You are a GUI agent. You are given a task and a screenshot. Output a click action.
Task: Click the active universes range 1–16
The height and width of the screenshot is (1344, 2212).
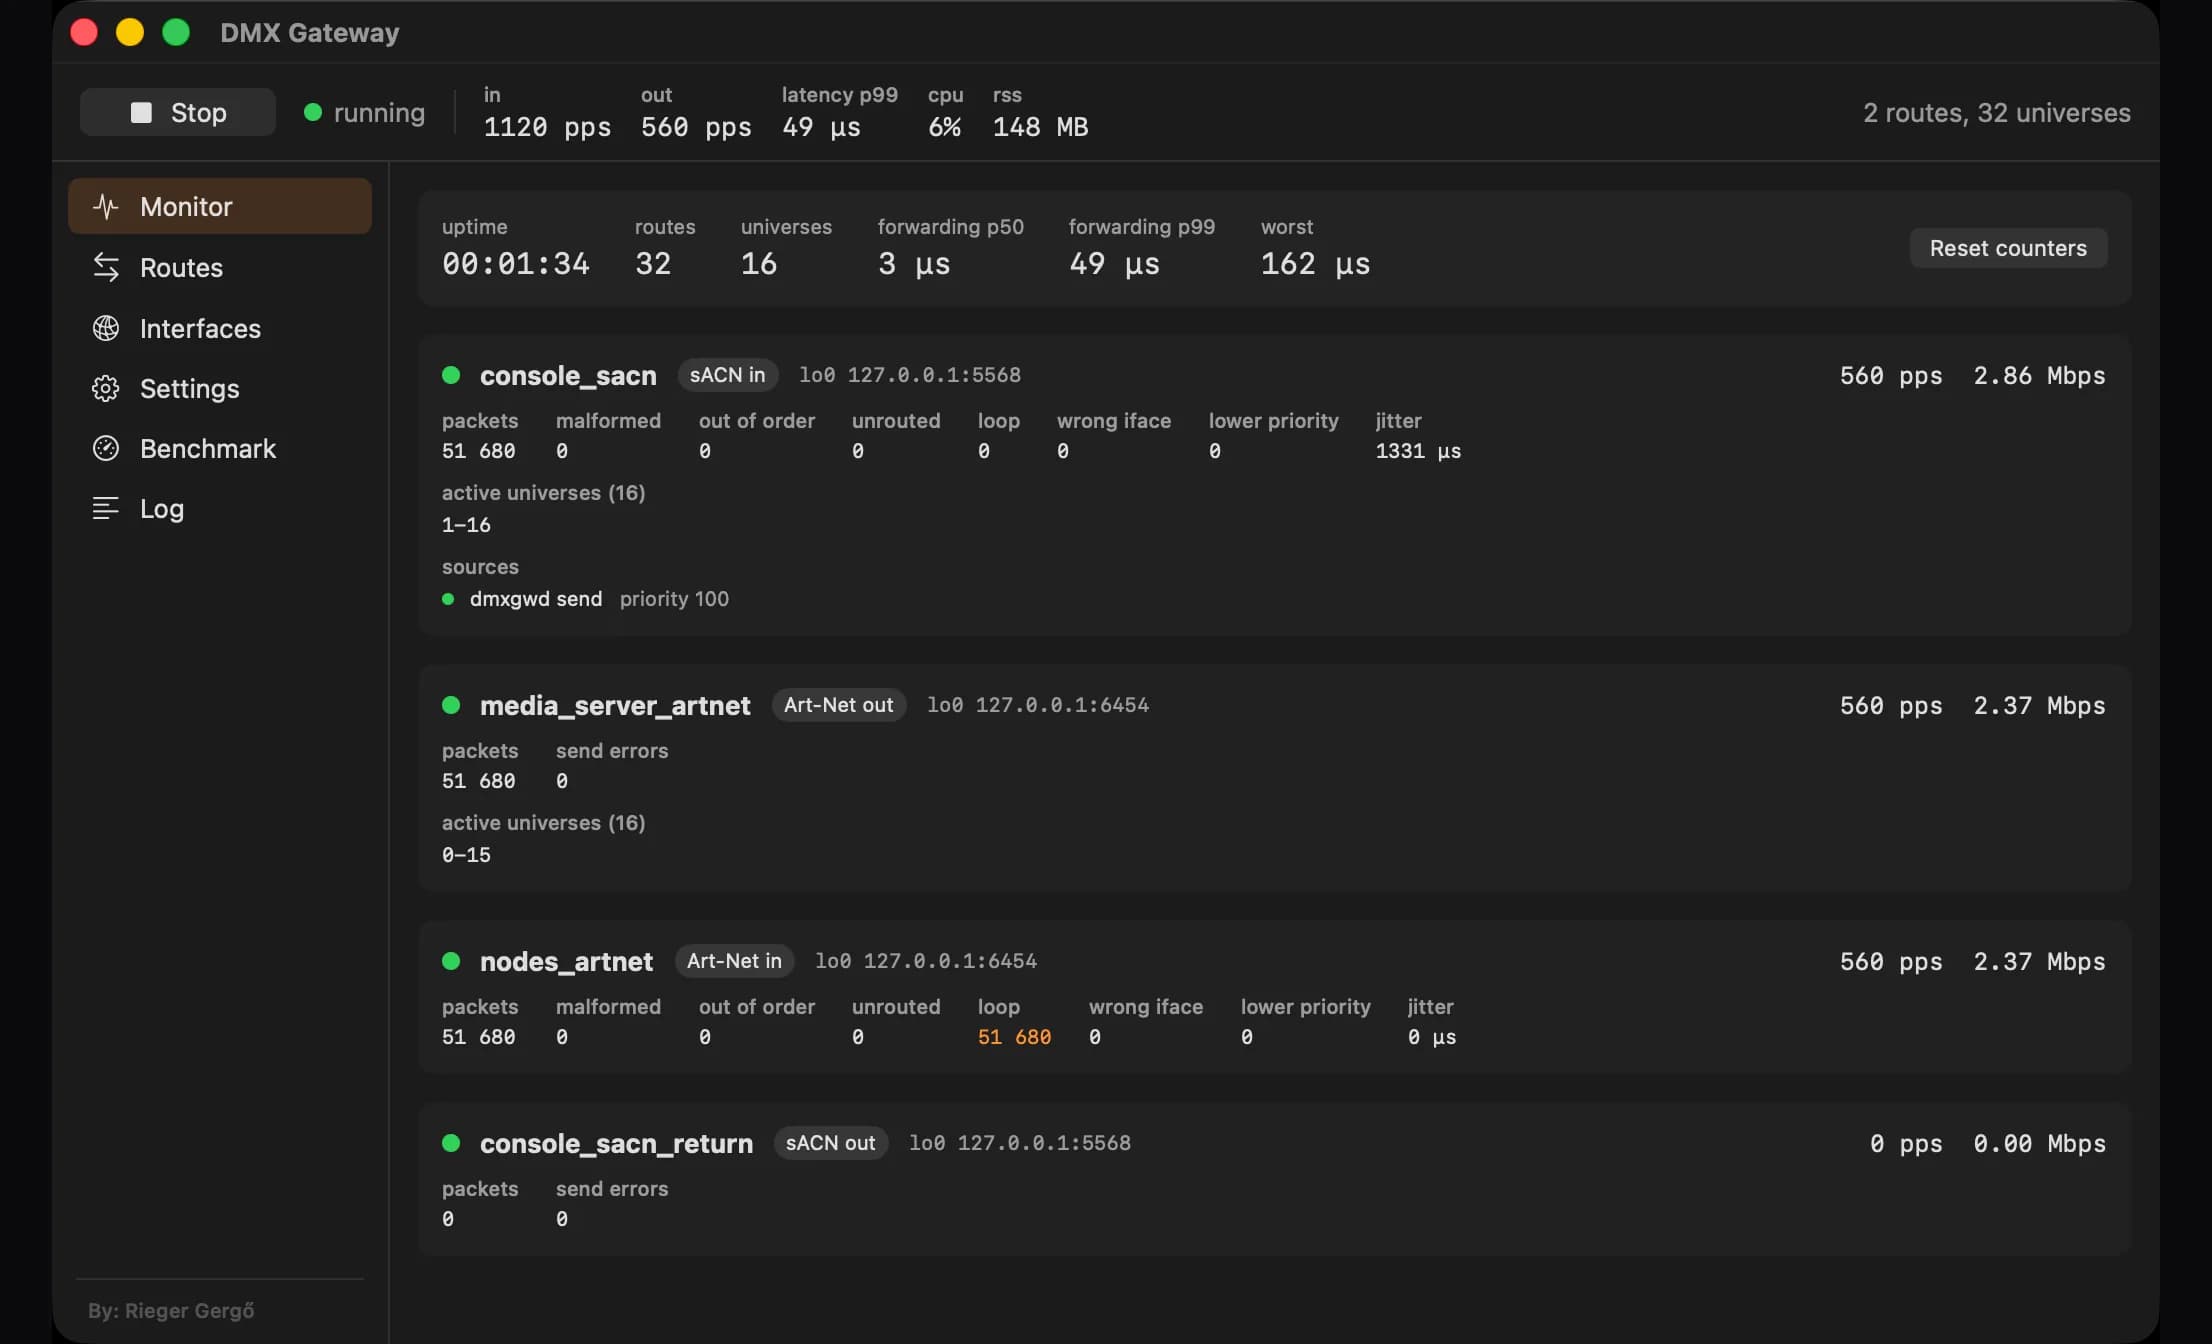(x=466, y=525)
